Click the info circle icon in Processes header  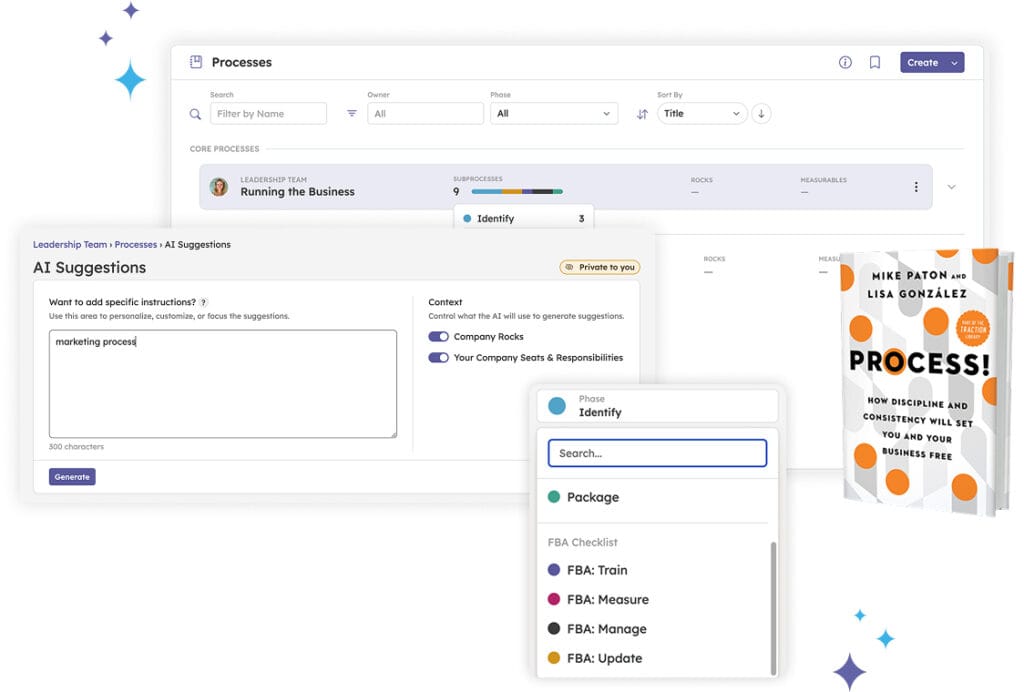[845, 62]
